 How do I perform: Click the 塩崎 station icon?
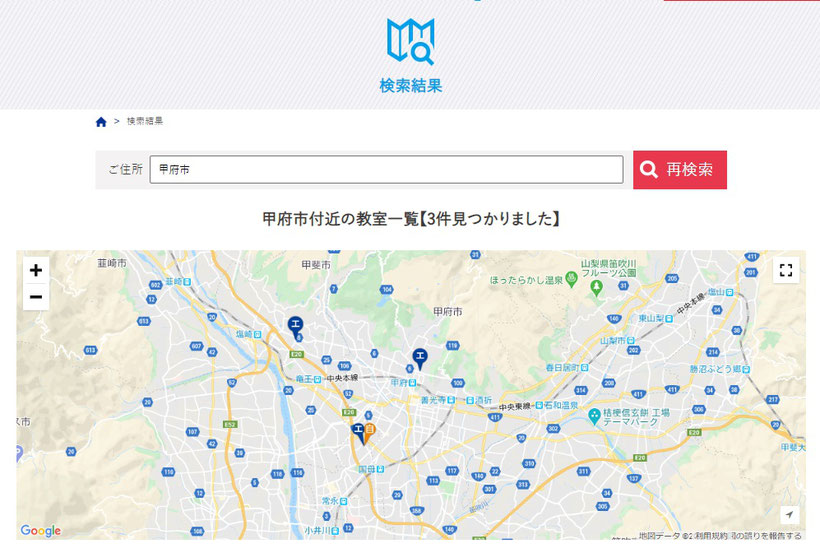258,334
